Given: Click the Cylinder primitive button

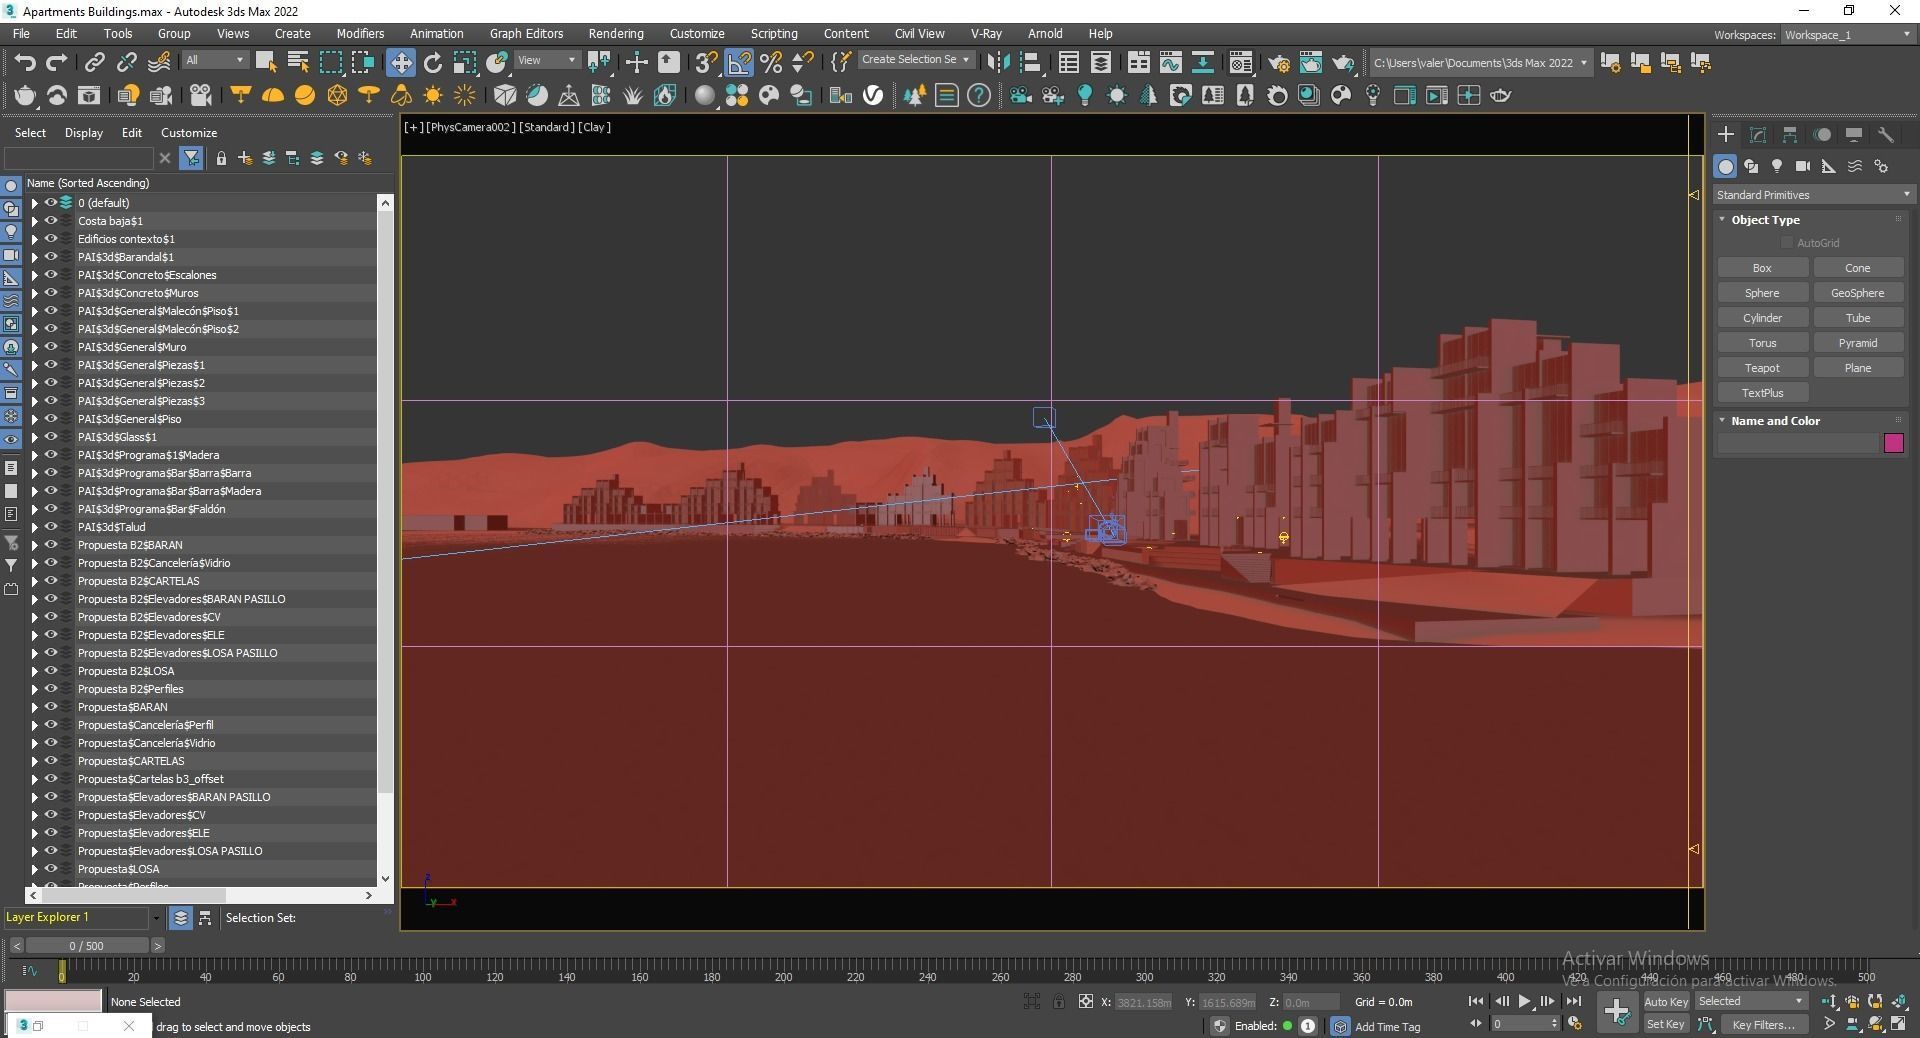Looking at the screenshot, I should coord(1762,318).
